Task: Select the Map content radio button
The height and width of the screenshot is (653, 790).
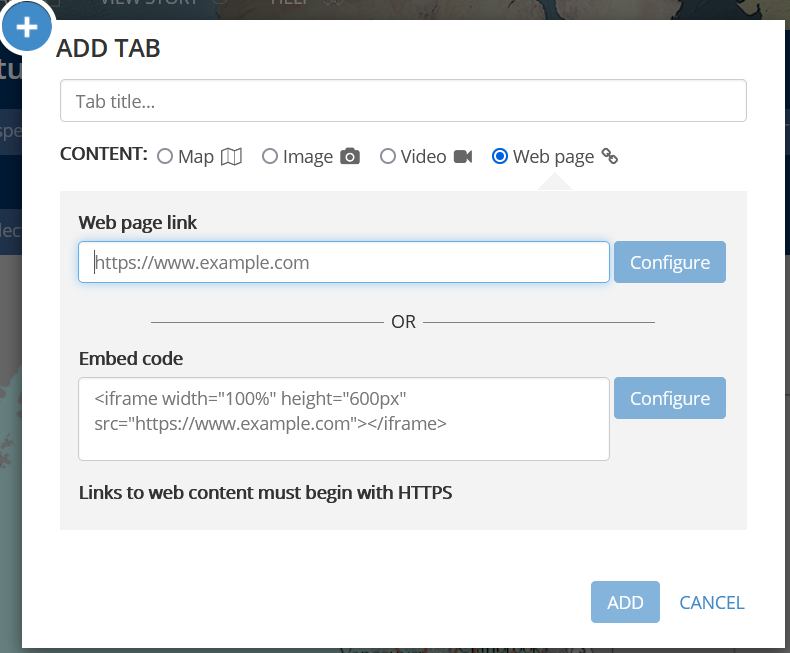Action: pyautogui.click(x=165, y=156)
